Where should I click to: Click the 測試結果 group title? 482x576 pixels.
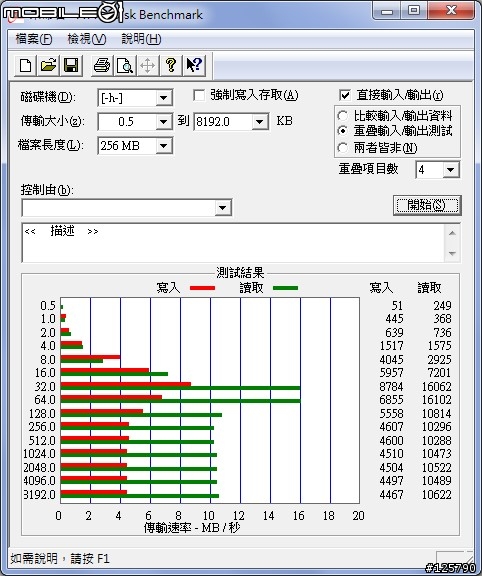[x=240, y=273]
